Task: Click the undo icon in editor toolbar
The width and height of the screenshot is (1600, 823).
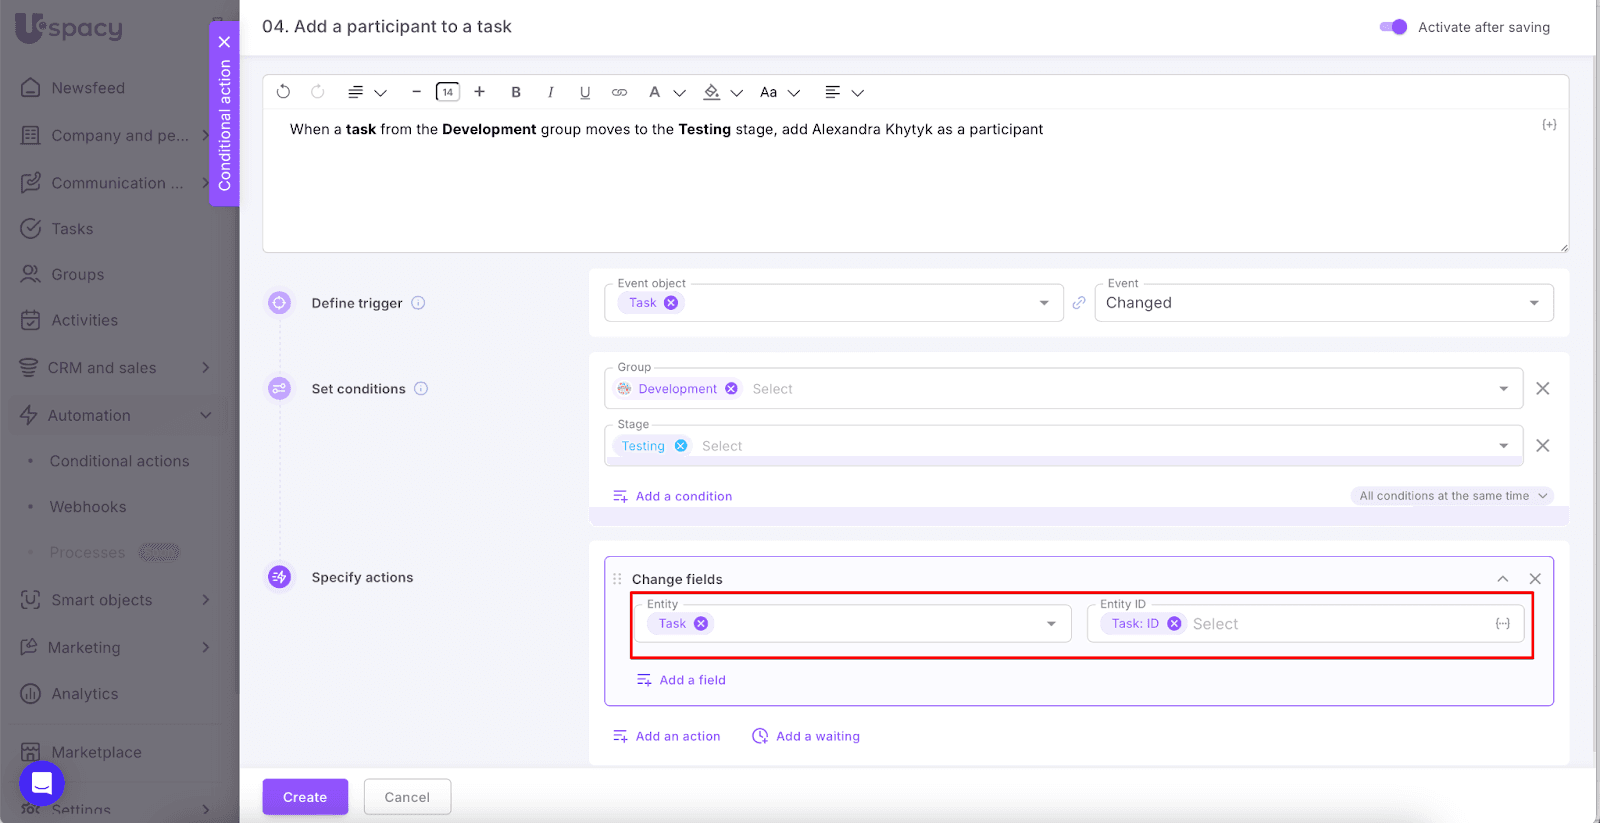Action: pyautogui.click(x=283, y=92)
